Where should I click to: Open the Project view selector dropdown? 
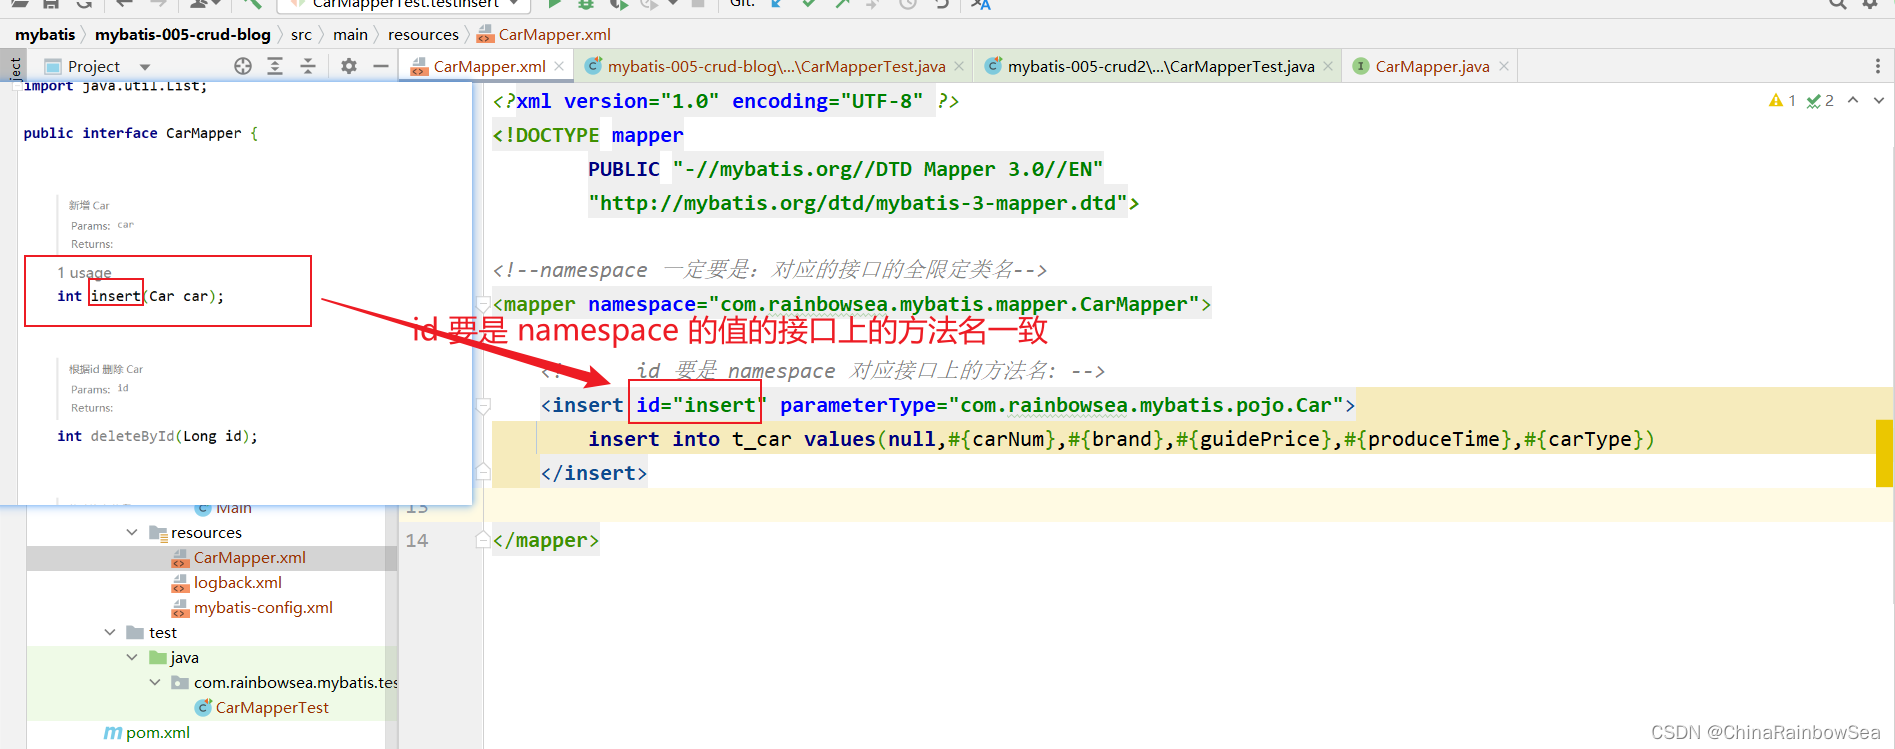[x=145, y=67]
